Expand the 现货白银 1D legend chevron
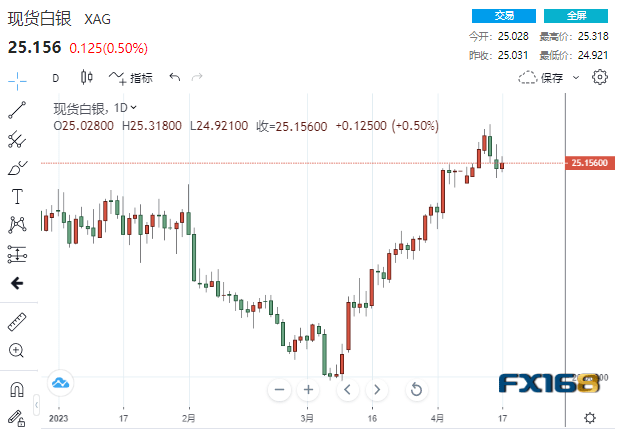Screen dimensions: 618x429 tap(134, 107)
